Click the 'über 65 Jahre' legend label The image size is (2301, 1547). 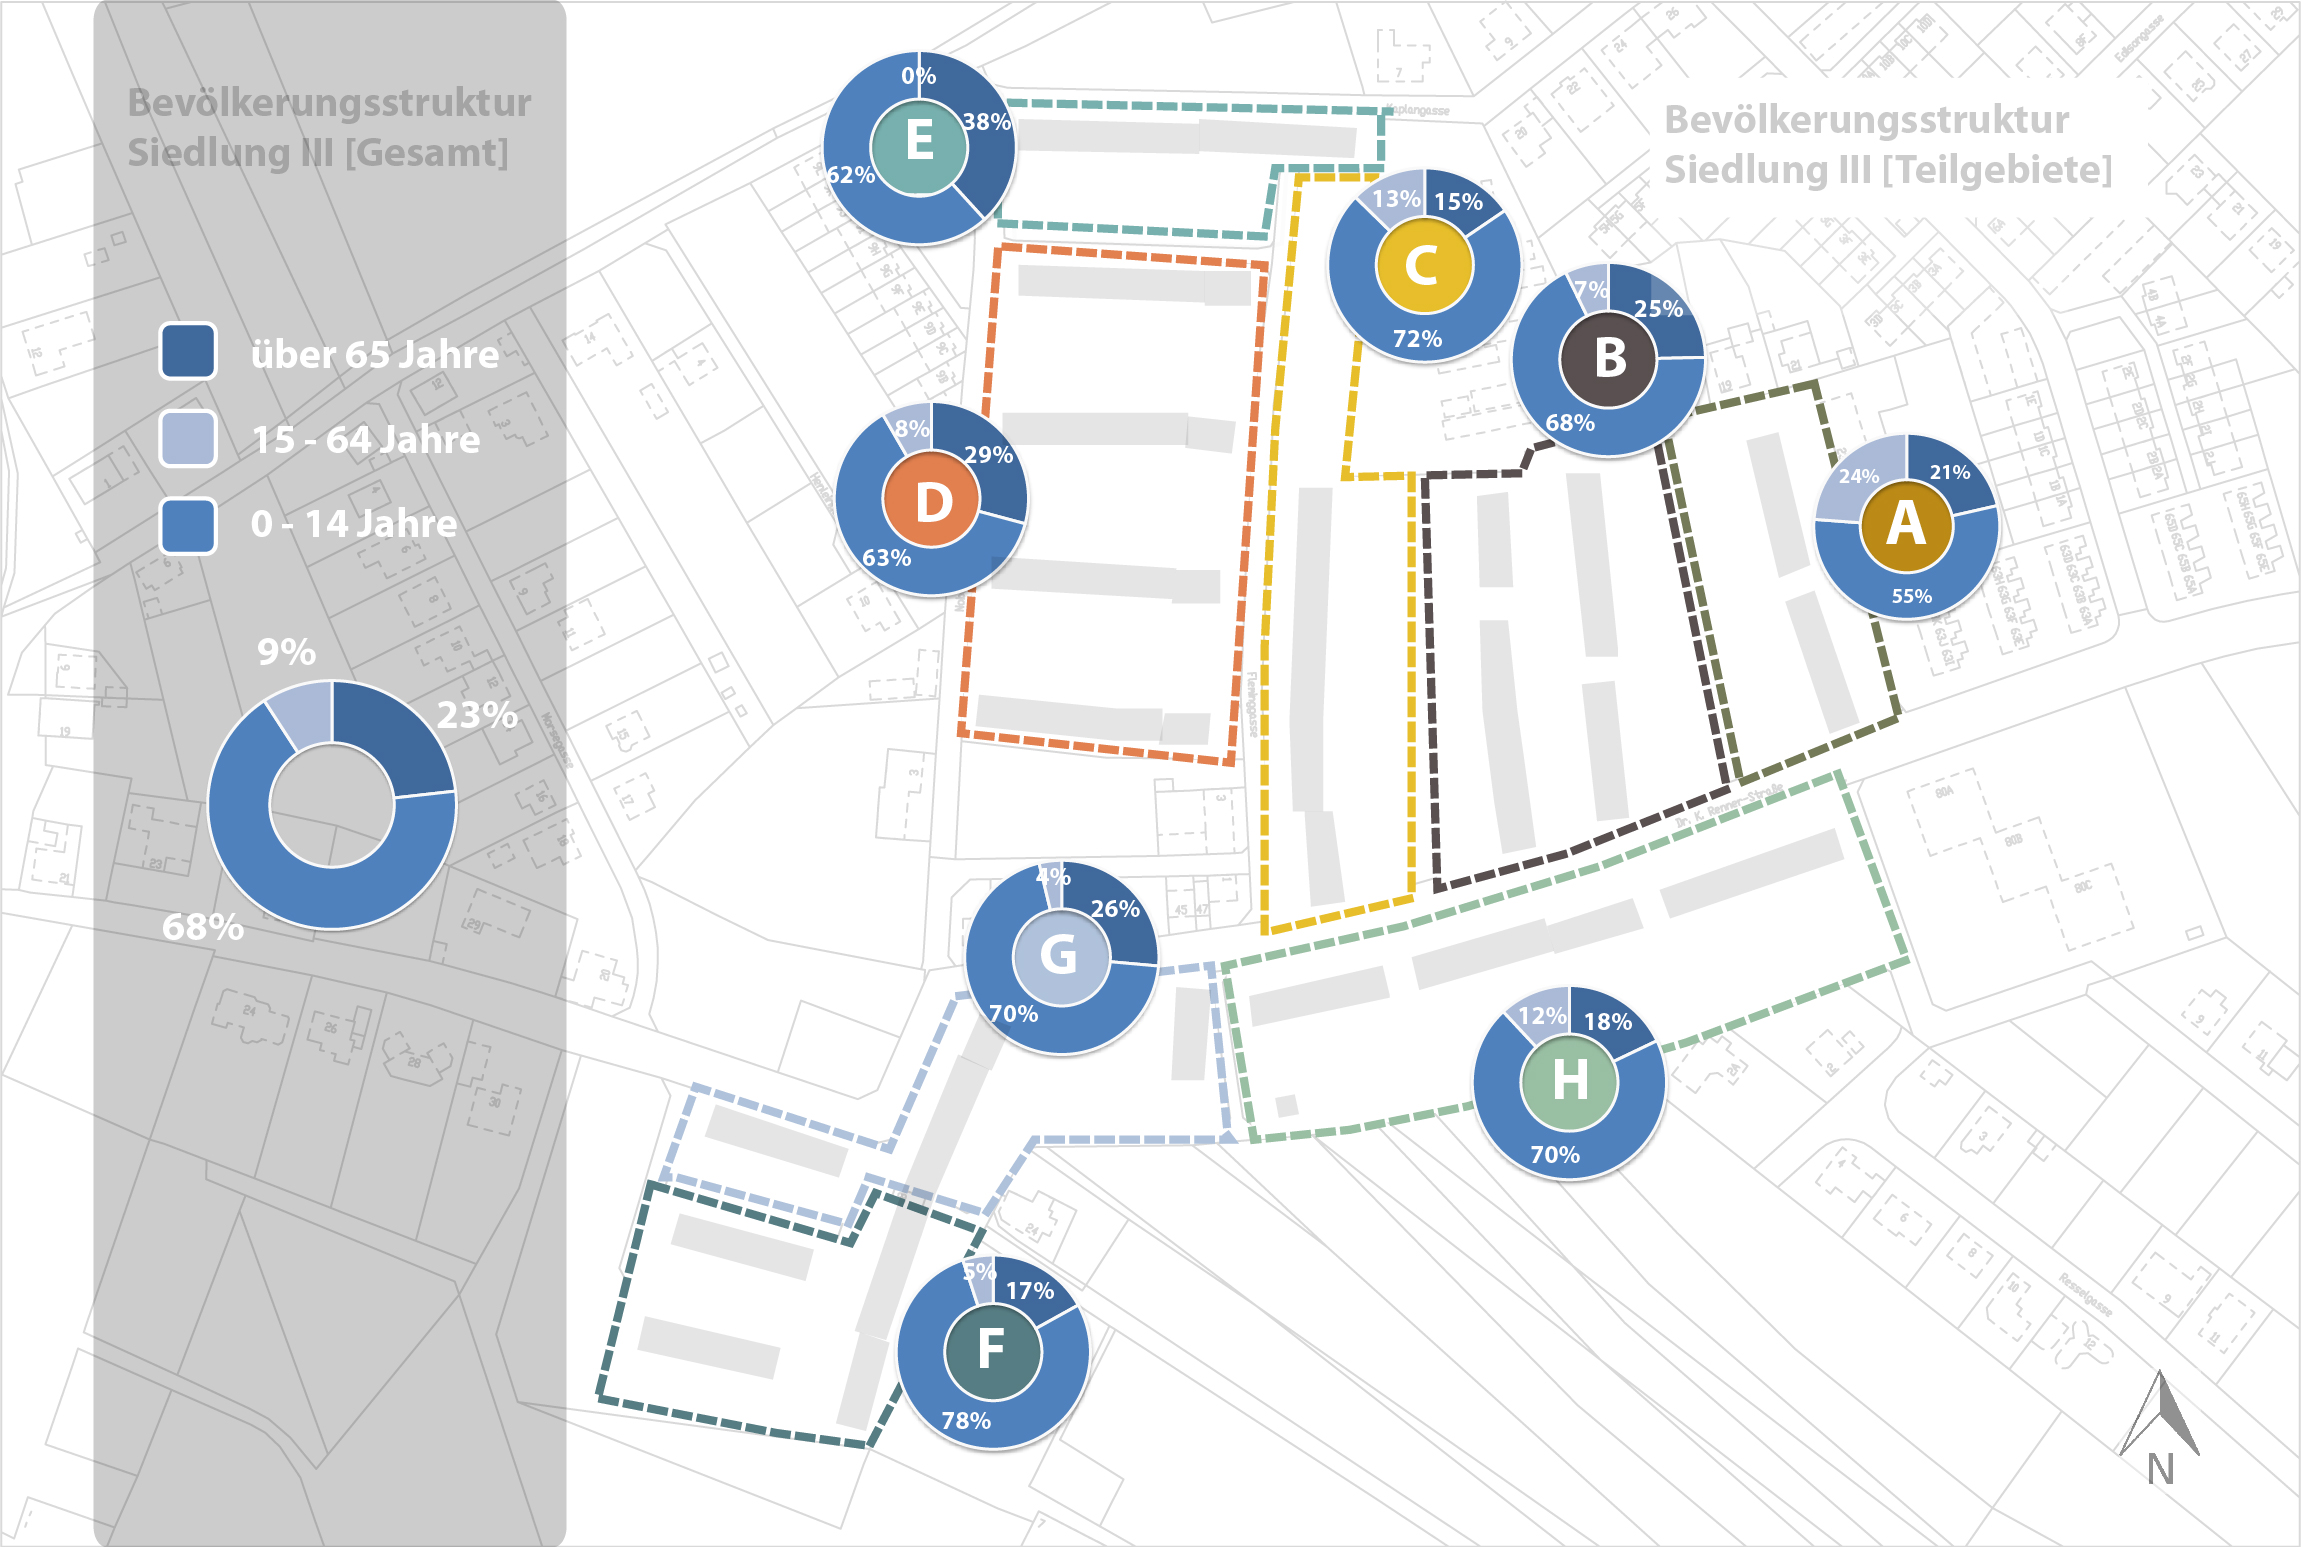[375, 355]
